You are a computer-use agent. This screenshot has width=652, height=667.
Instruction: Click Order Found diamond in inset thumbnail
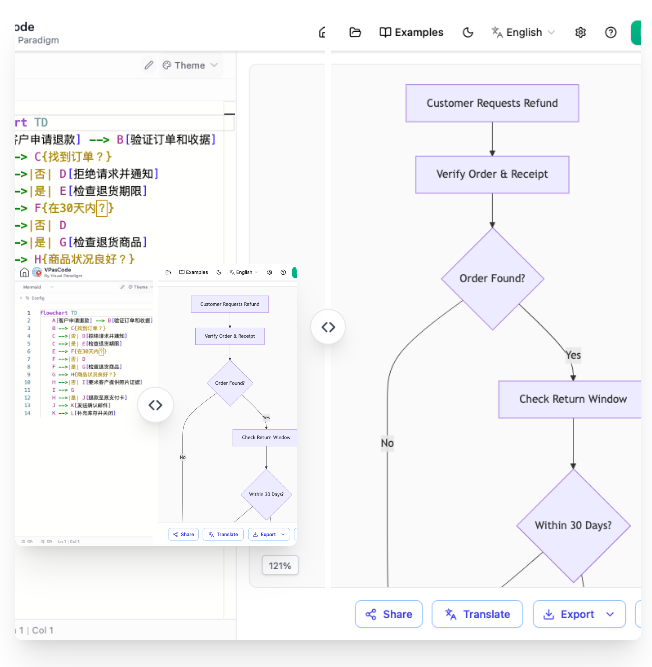pos(230,383)
